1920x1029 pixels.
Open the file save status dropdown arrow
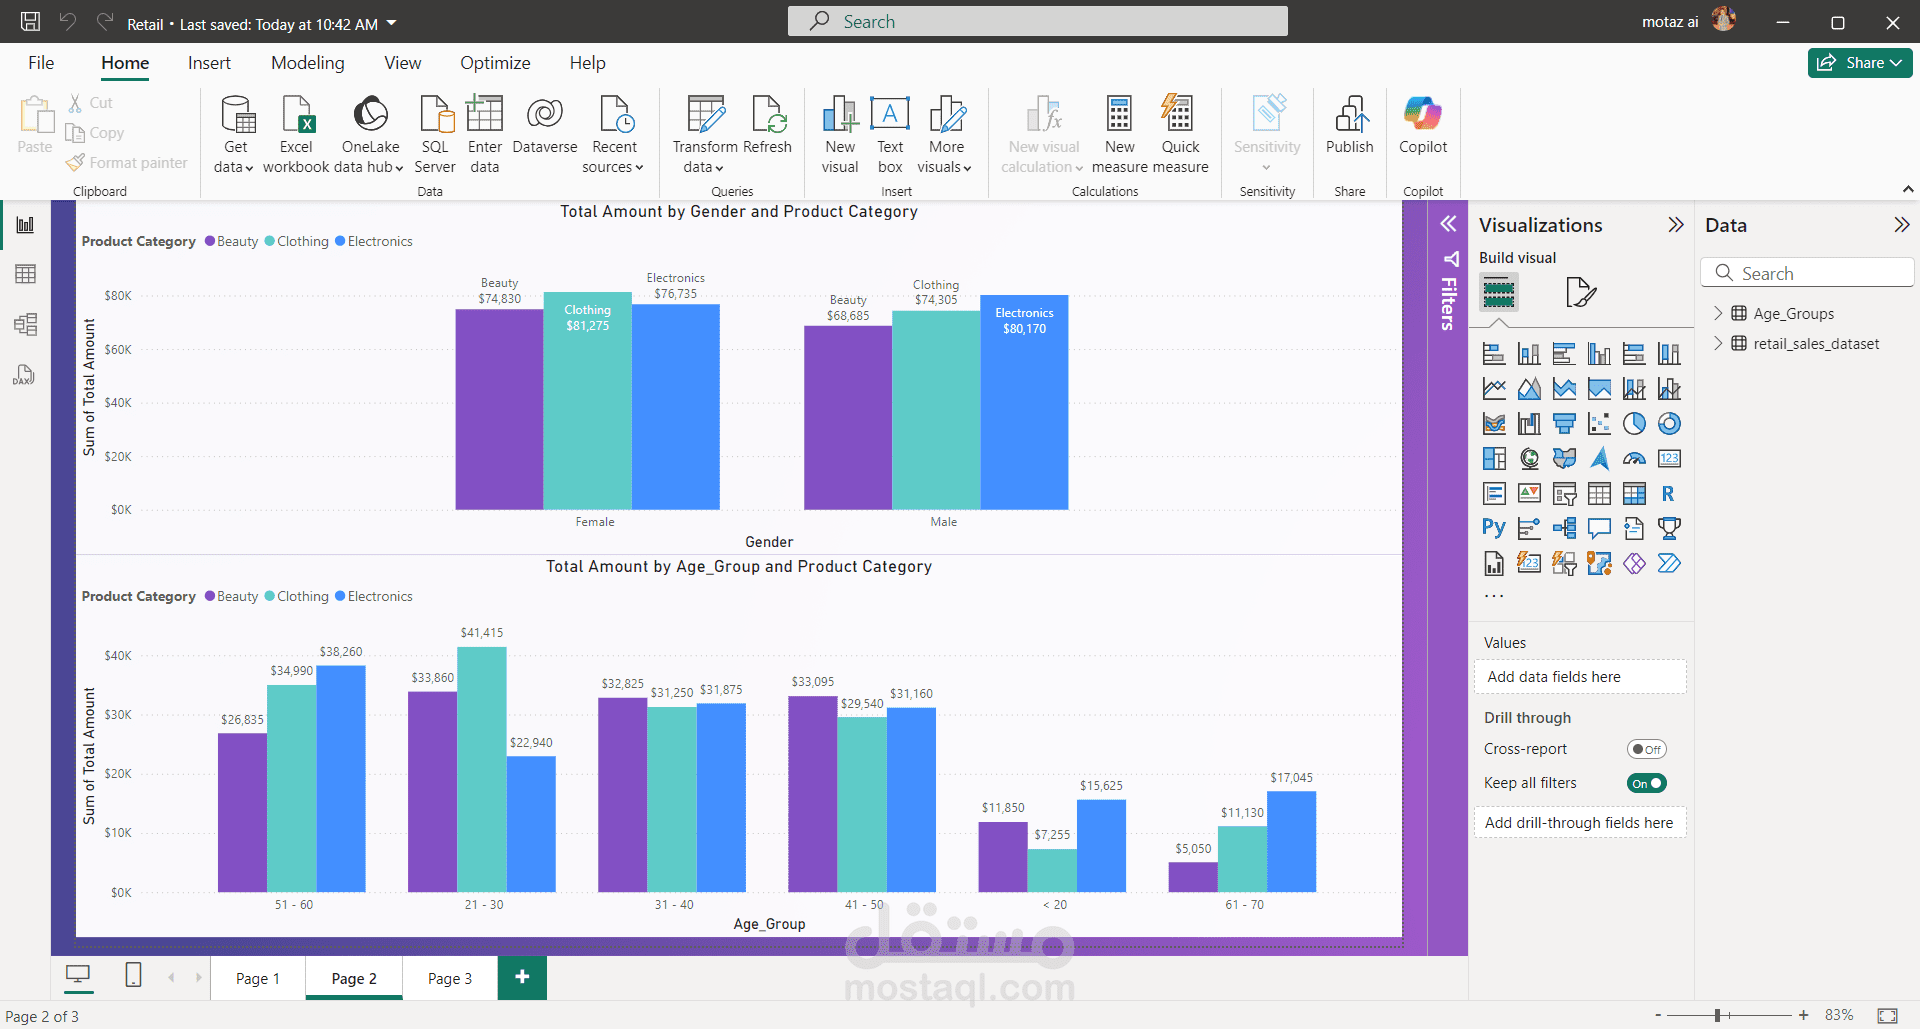(392, 23)
